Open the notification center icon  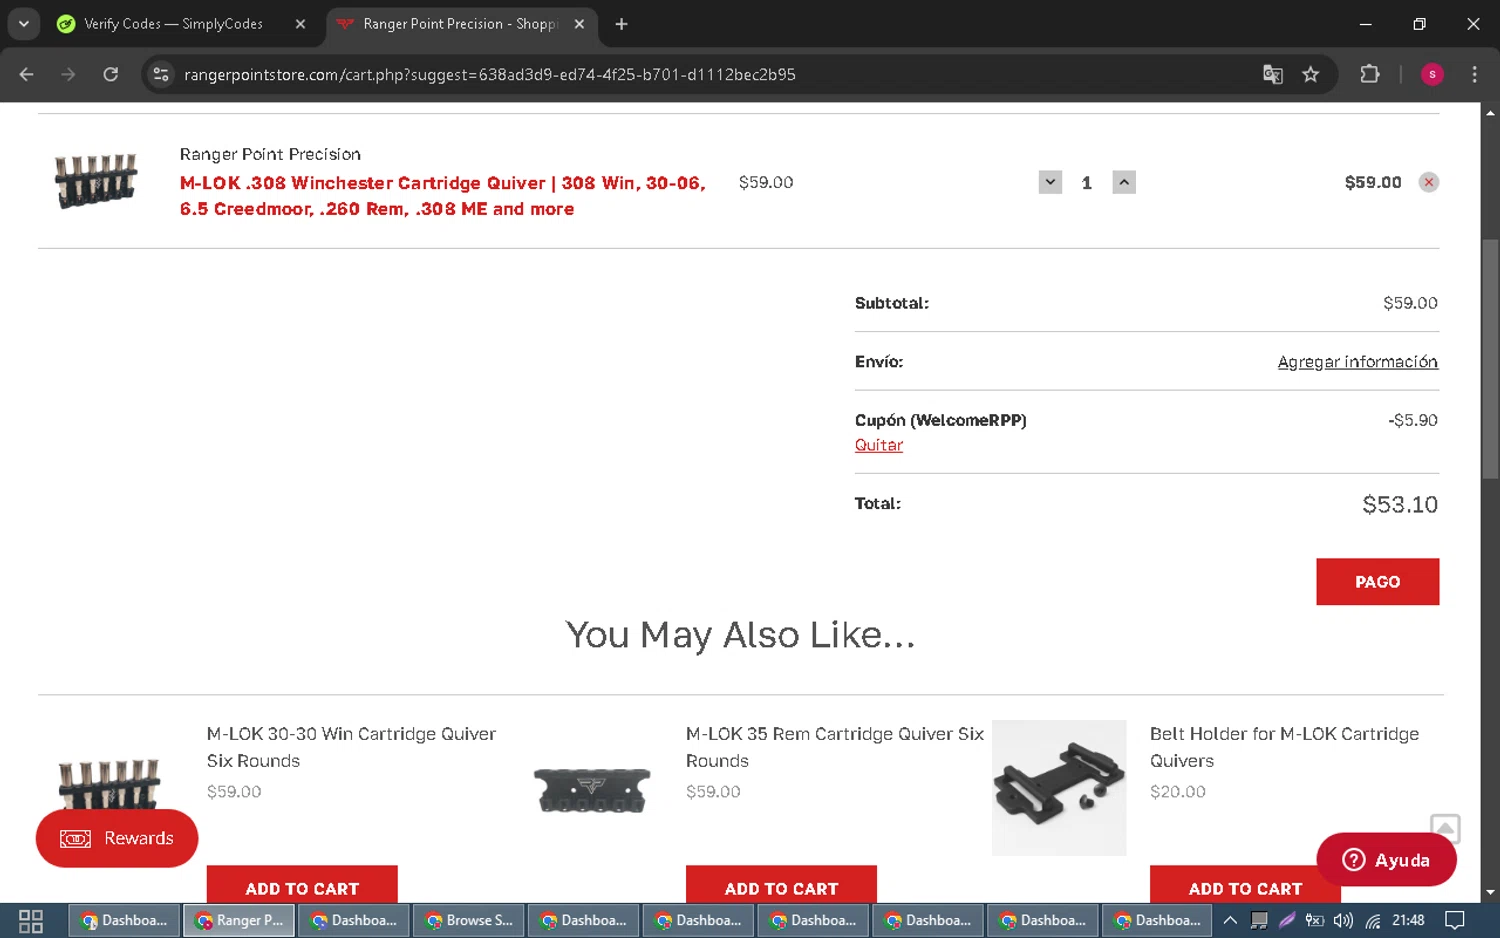(x=1455, y=921)
